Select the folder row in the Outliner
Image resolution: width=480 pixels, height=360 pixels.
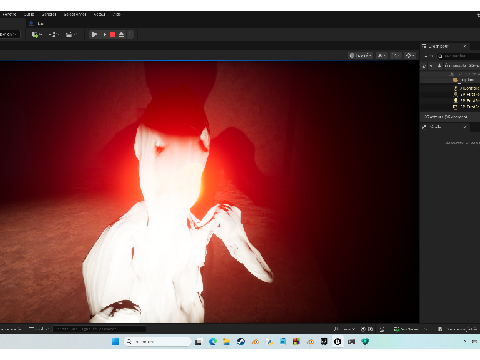[x=450, y=80]
